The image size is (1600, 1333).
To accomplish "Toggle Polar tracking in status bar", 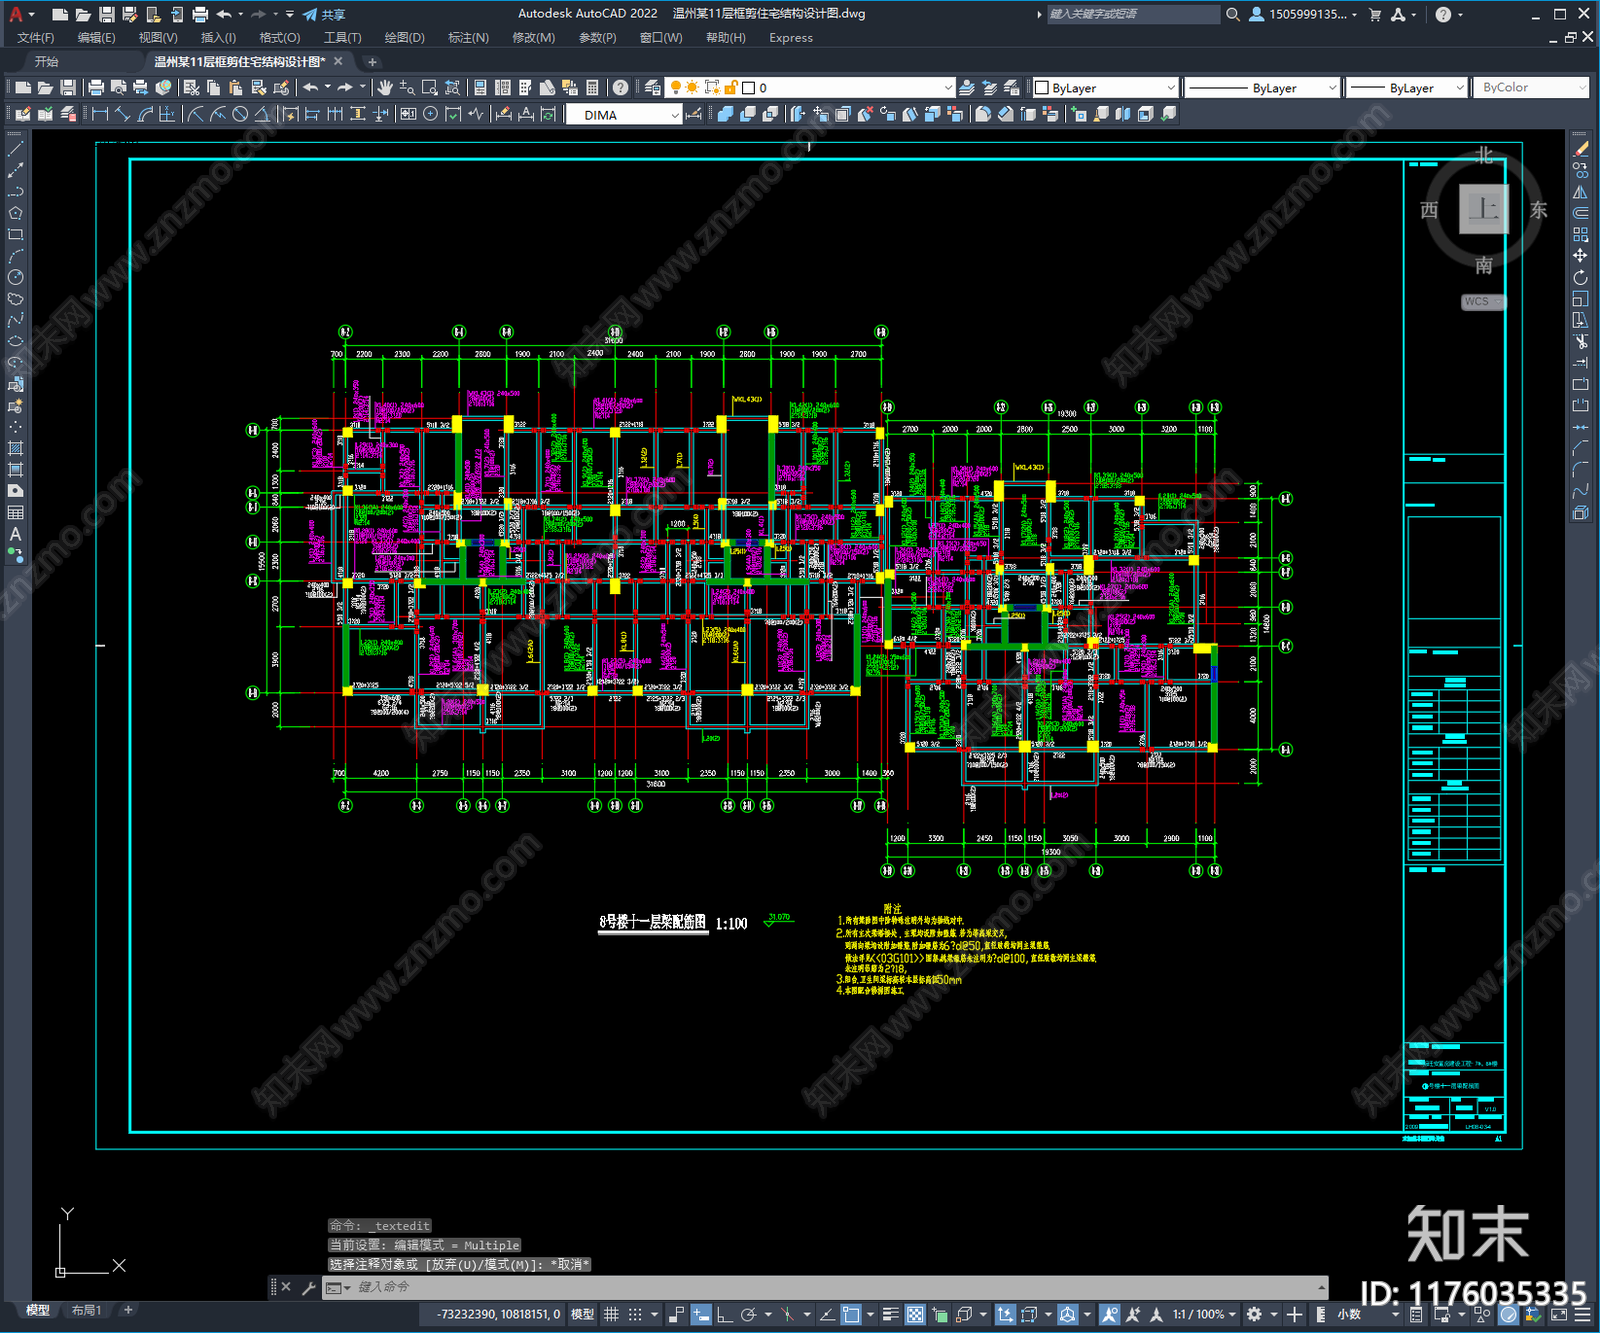I will click(748, 1314).
